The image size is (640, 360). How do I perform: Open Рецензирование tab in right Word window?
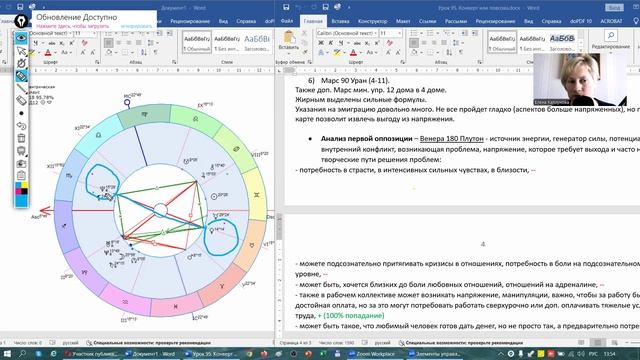click(x=496, y=21)
